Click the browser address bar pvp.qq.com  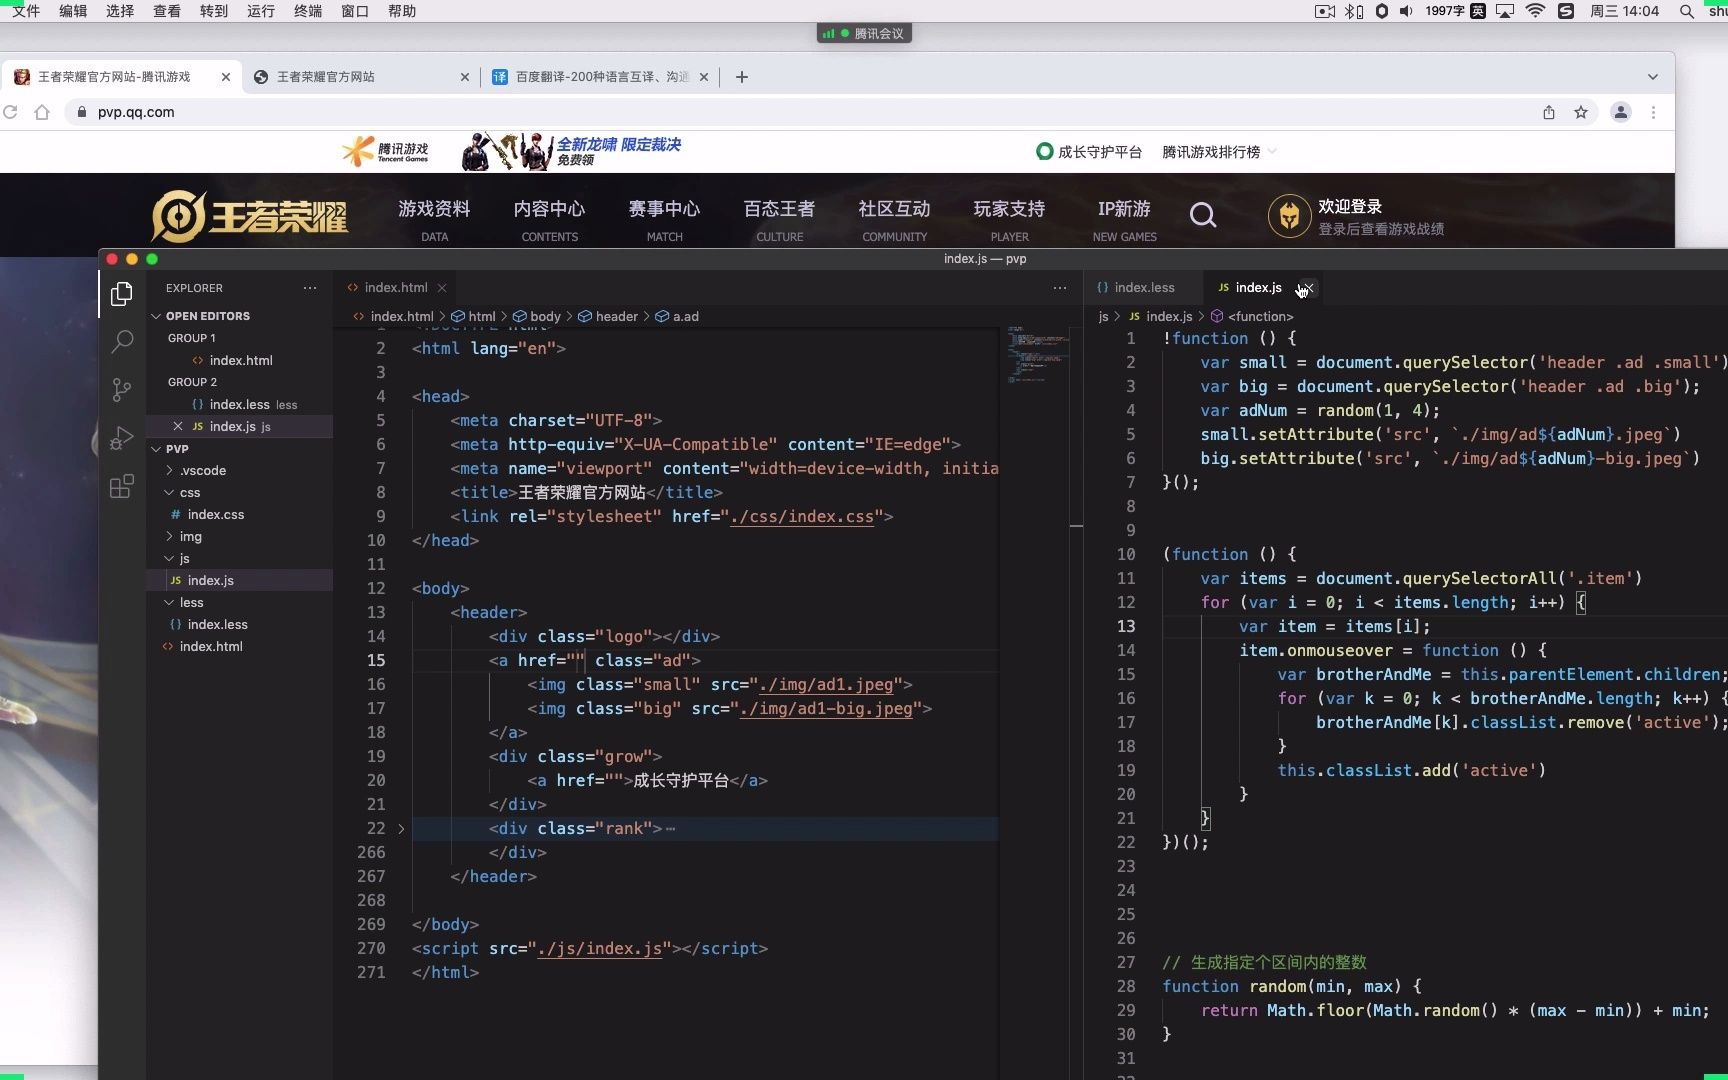pos(136,112)
